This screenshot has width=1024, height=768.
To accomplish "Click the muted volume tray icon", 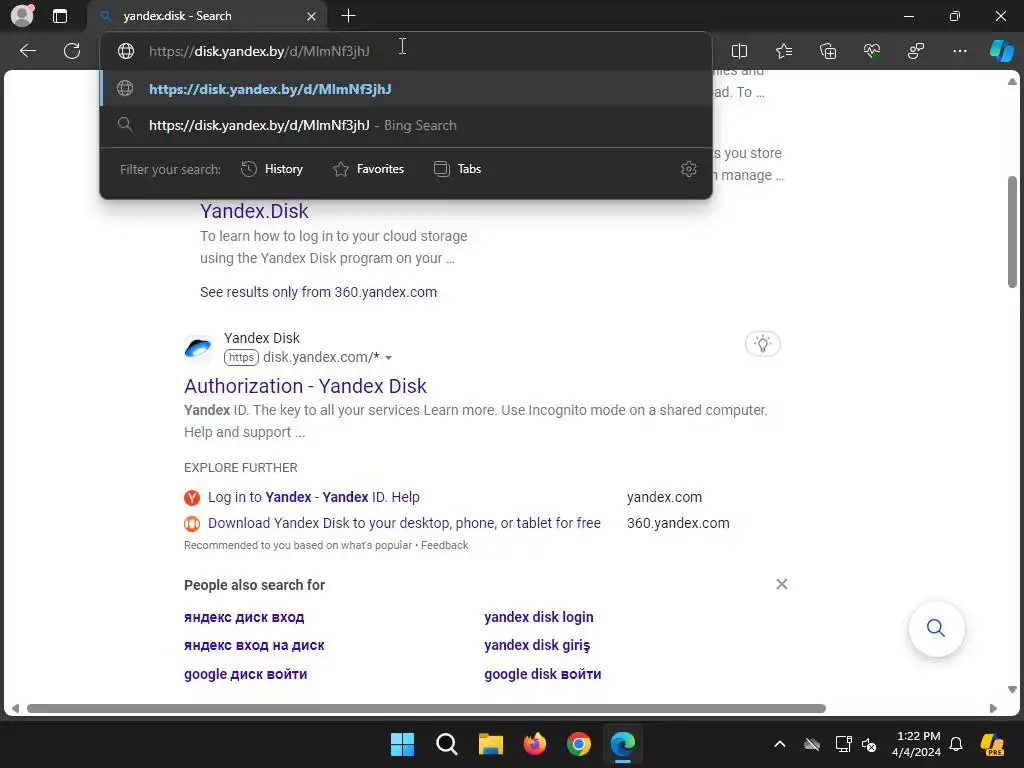I will pyautogui.click(x=869, y=744).
